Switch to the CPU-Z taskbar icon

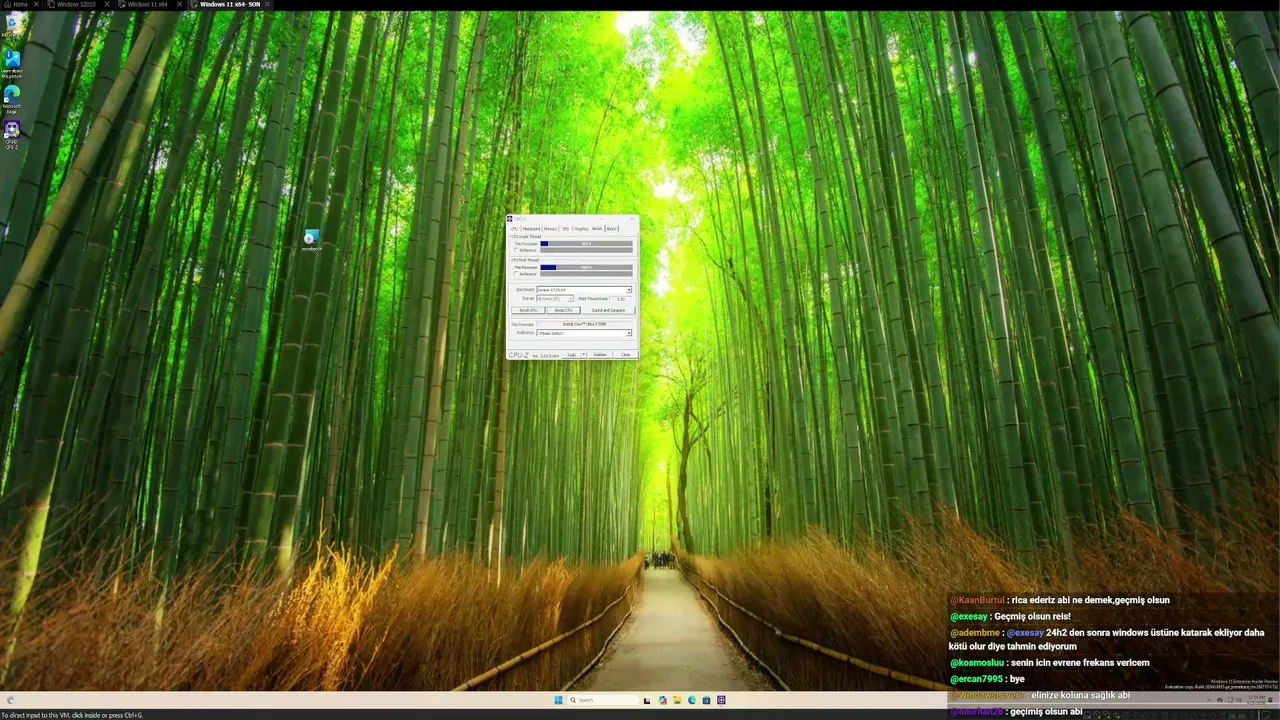tap(721, 700)
